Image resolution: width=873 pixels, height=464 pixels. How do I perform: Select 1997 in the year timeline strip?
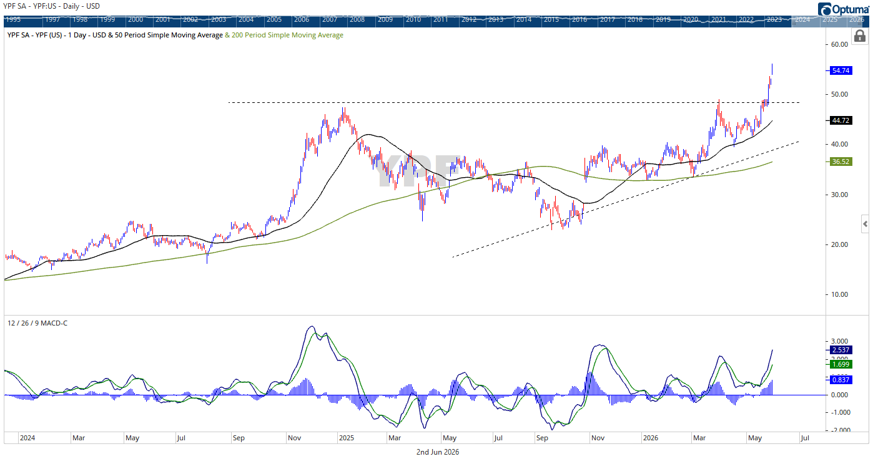[52, 19]
